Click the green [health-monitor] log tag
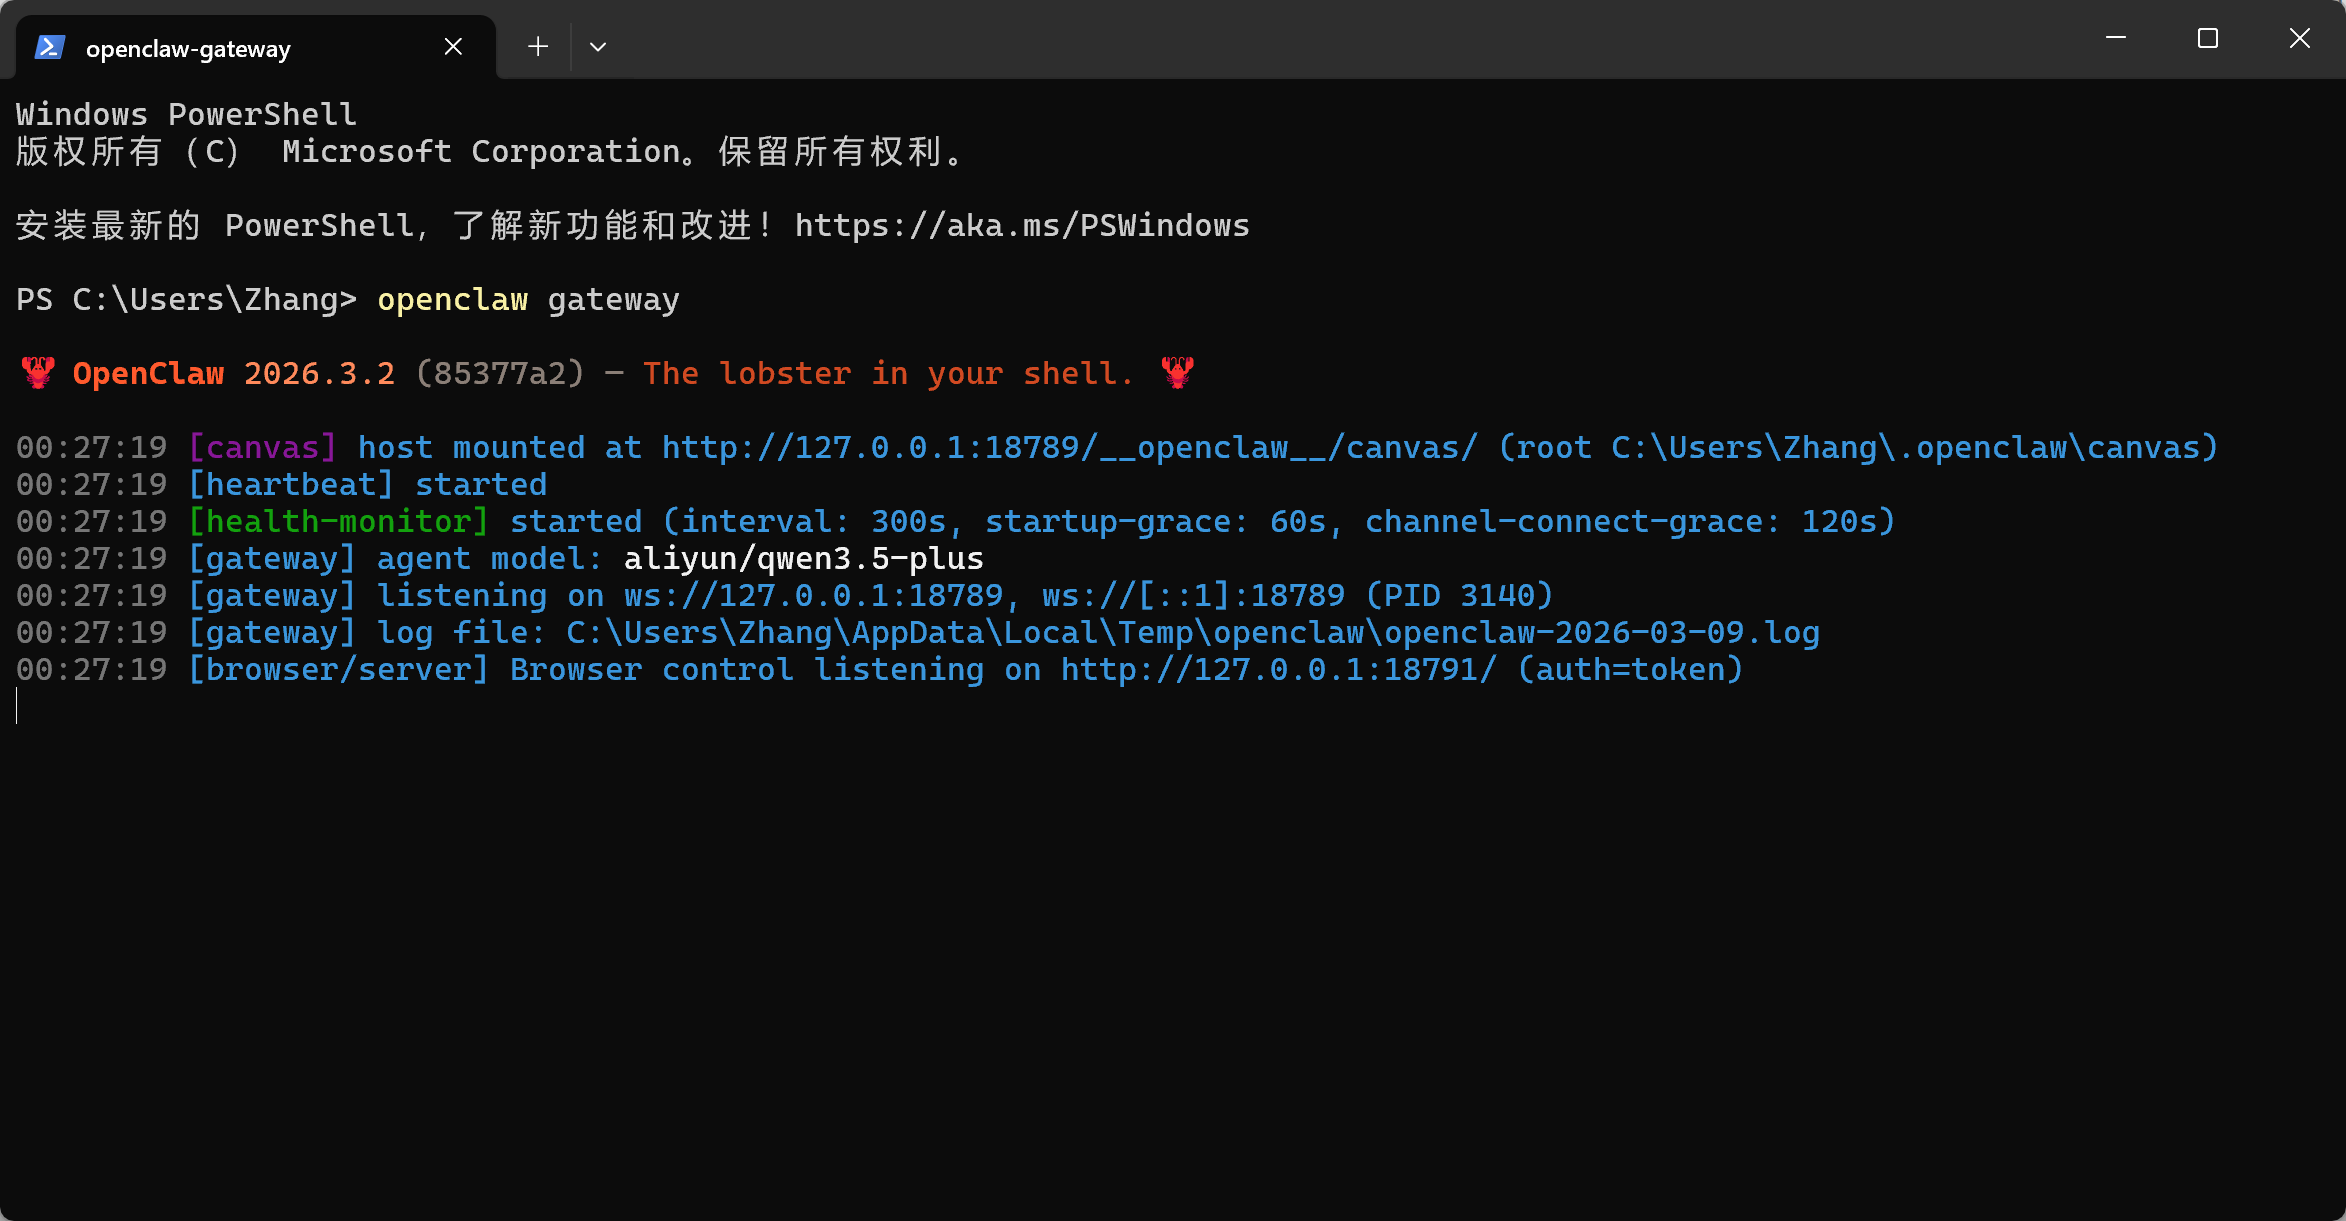The height and width of the screenshot is (1221, 2346). (339, 522)
